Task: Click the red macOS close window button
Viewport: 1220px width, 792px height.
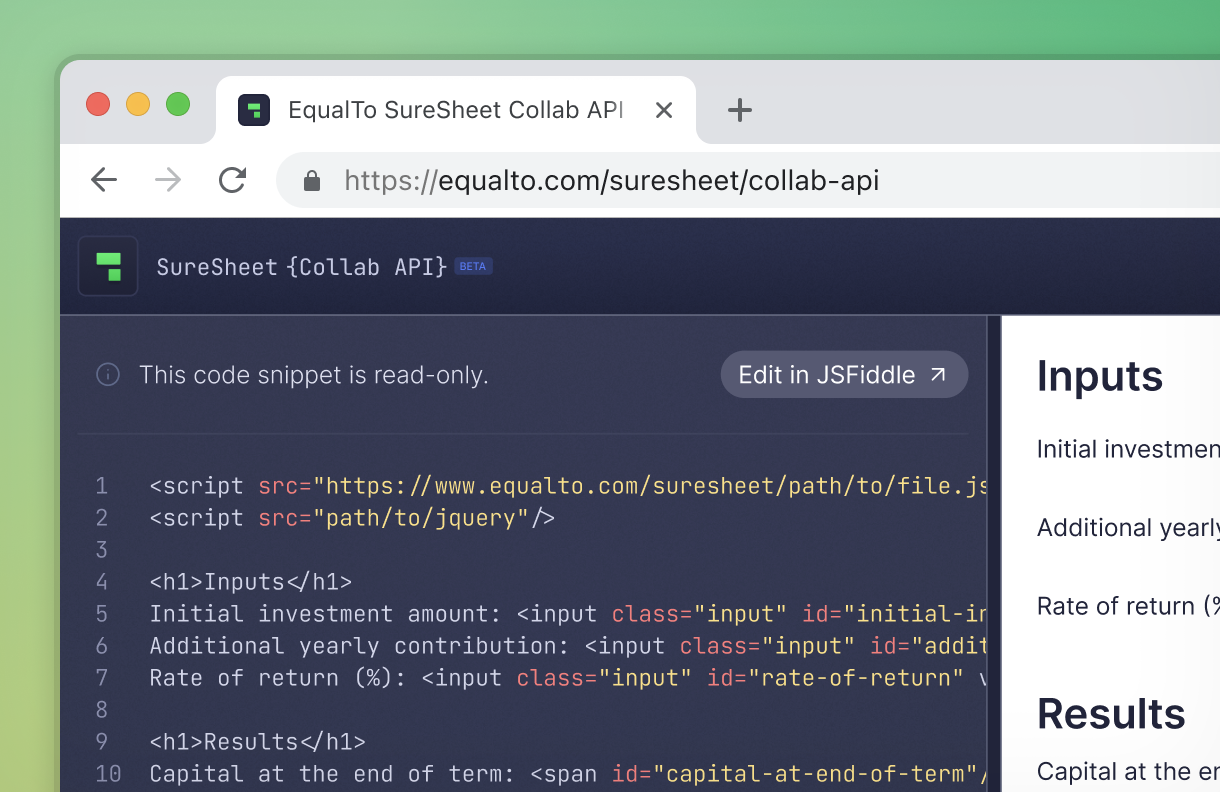Action: click(98, 104)
